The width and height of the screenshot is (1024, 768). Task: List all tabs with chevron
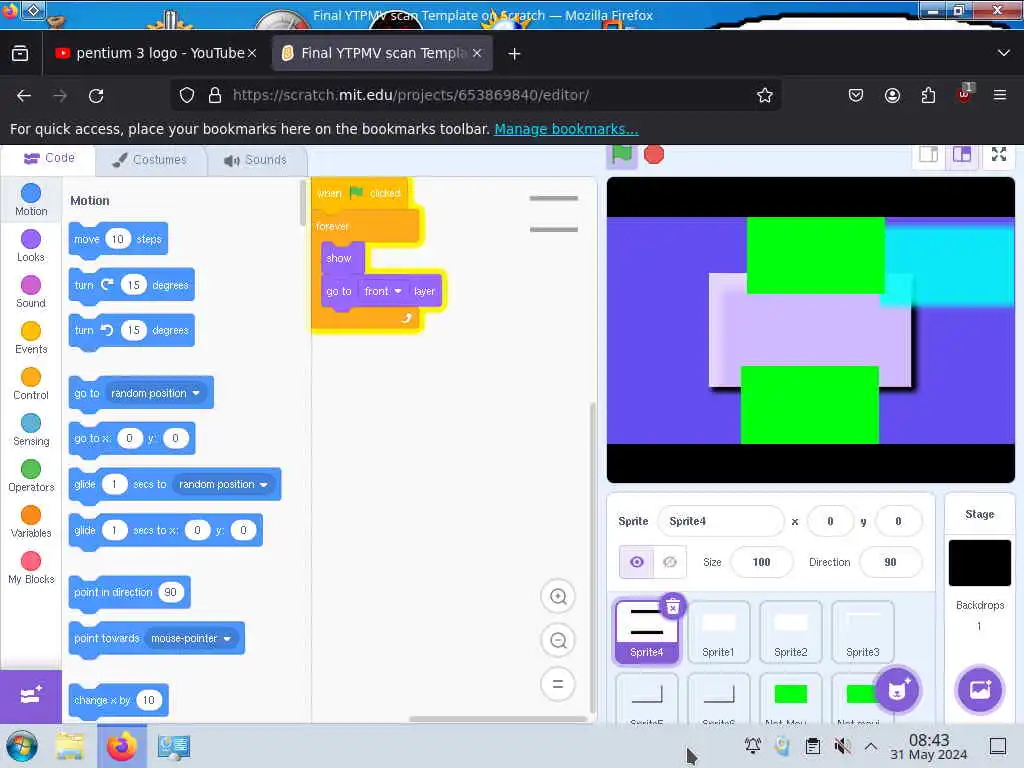(1004, 54)
